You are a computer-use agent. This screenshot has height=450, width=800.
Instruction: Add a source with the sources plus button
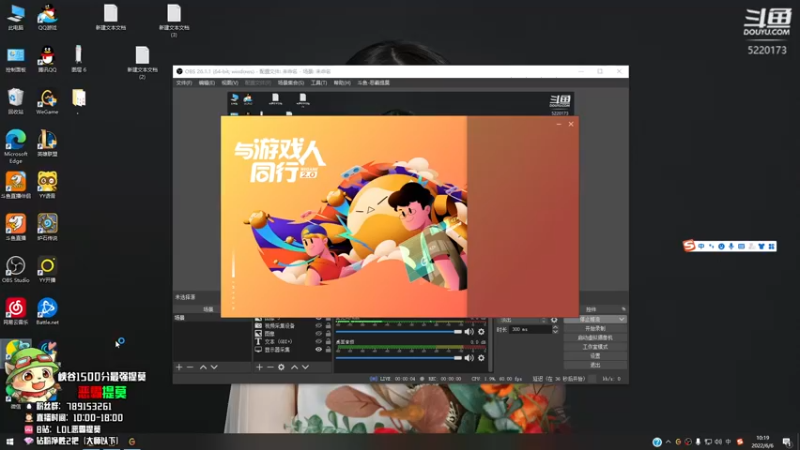[x=259, y=367]
